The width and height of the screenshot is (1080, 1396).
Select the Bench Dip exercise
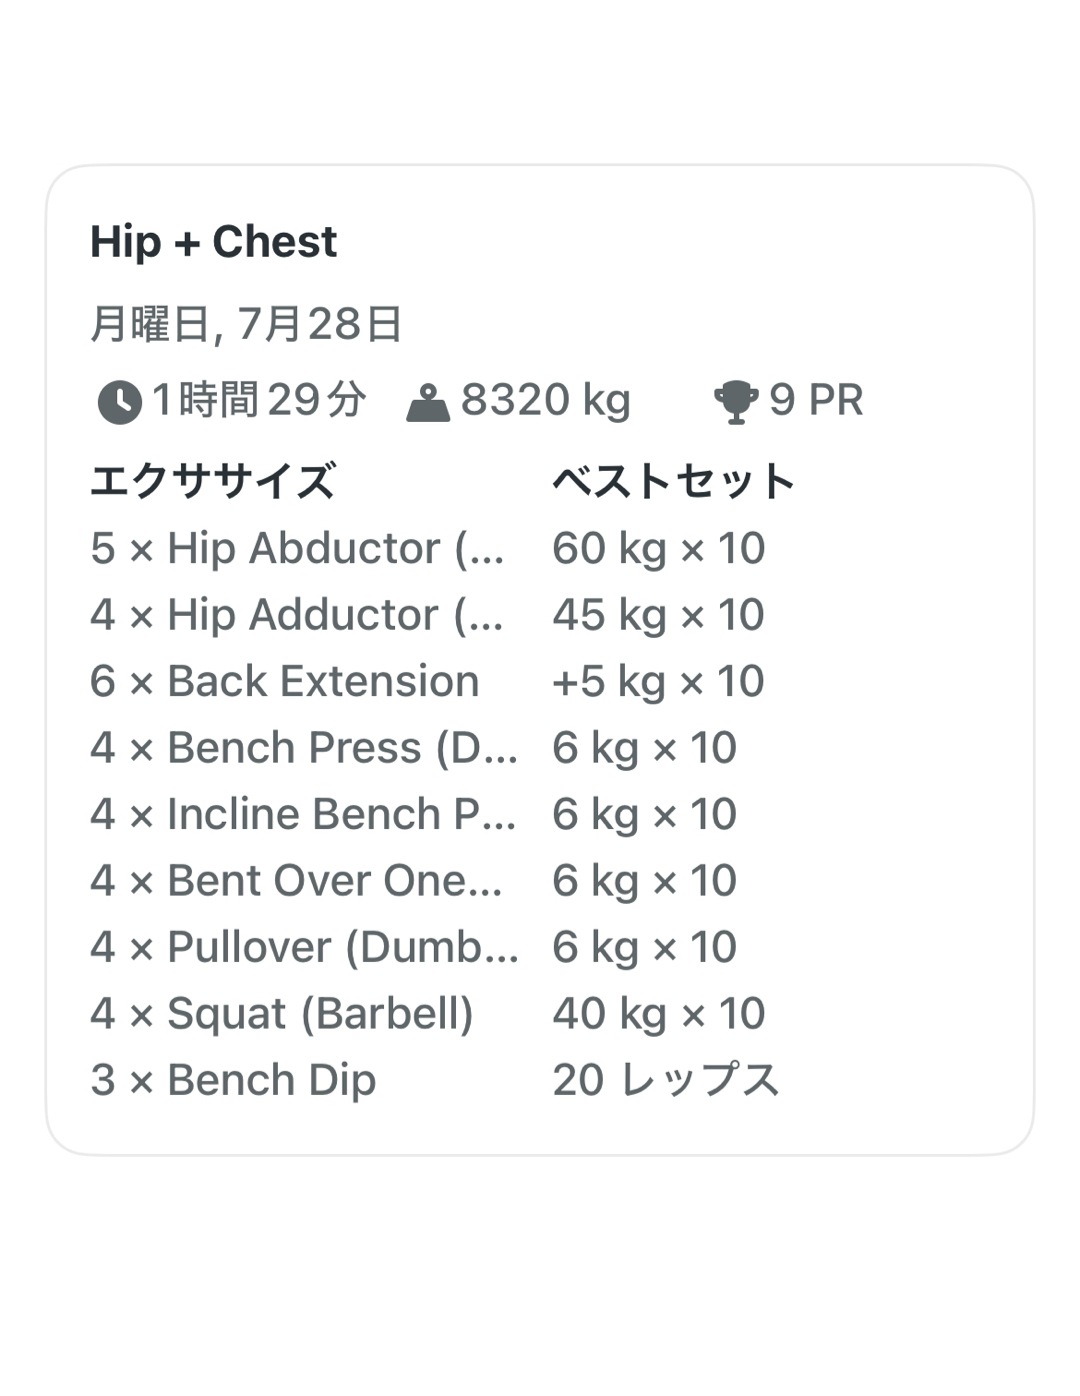coord(233,1080)
